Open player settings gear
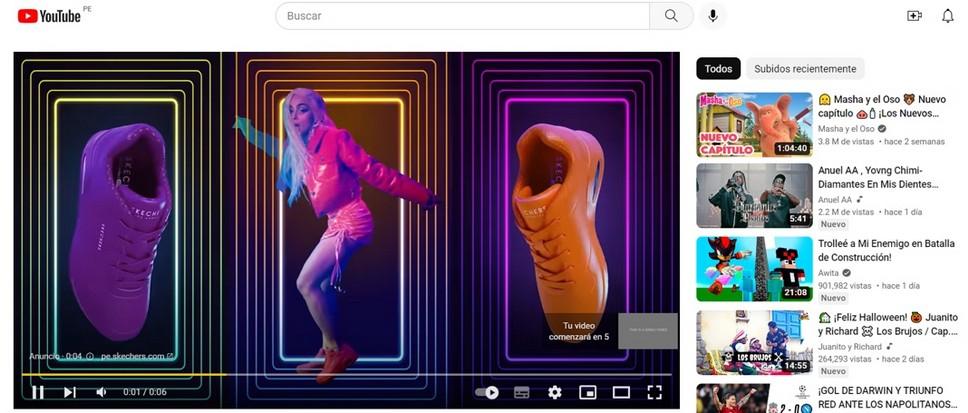 pos(555,392)
